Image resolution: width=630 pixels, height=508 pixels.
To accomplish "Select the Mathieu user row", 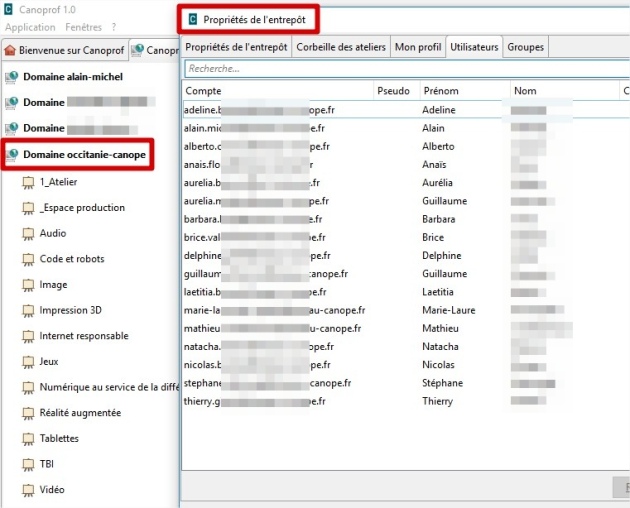I will click(x=406, y=328).
